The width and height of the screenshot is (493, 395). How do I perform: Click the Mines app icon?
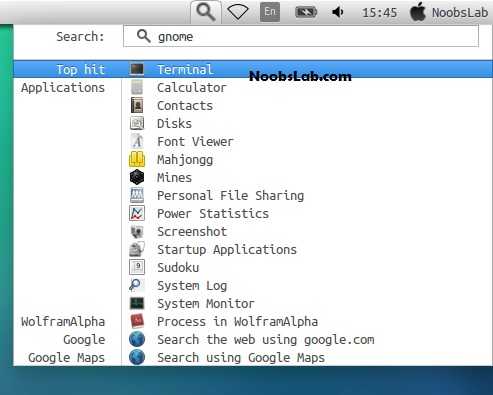[x=137, y=177]
